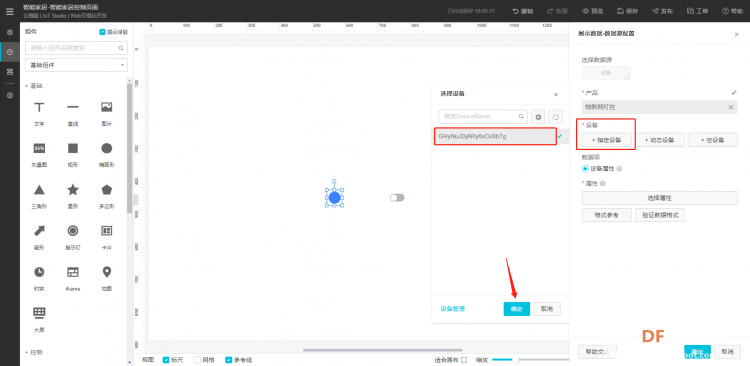Click 发布 publish in top toolbar
Viewport: 750px width, 366px height.
pos(662,11)
